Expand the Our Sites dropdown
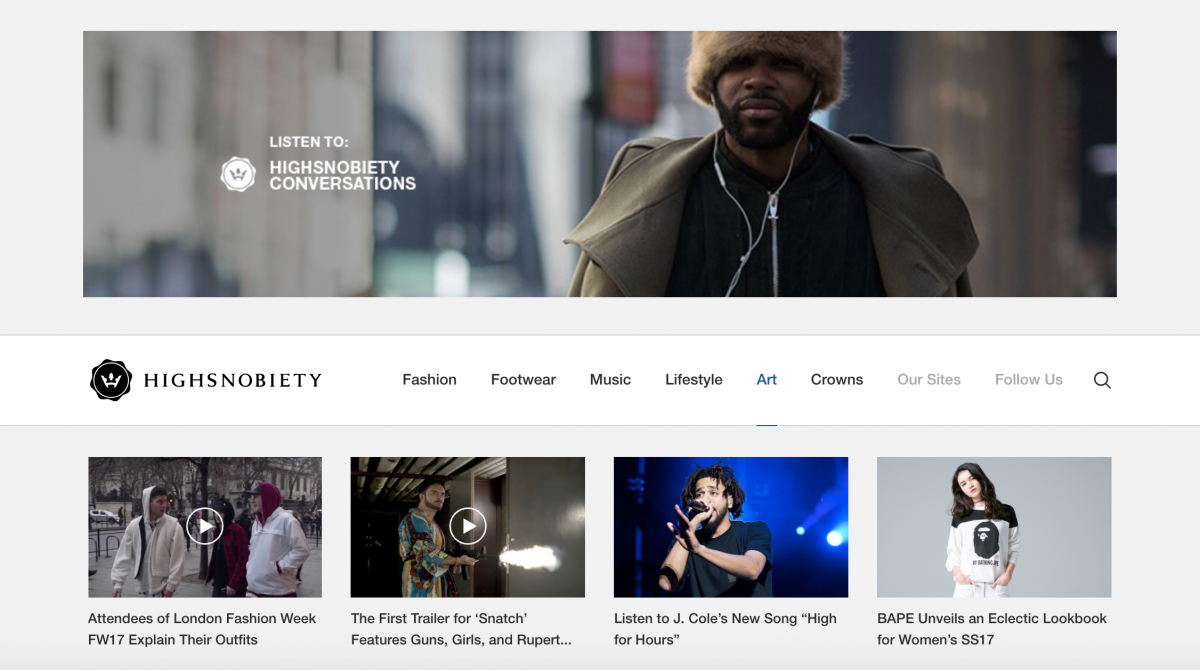1200x670 pixels. pos(929,380)
